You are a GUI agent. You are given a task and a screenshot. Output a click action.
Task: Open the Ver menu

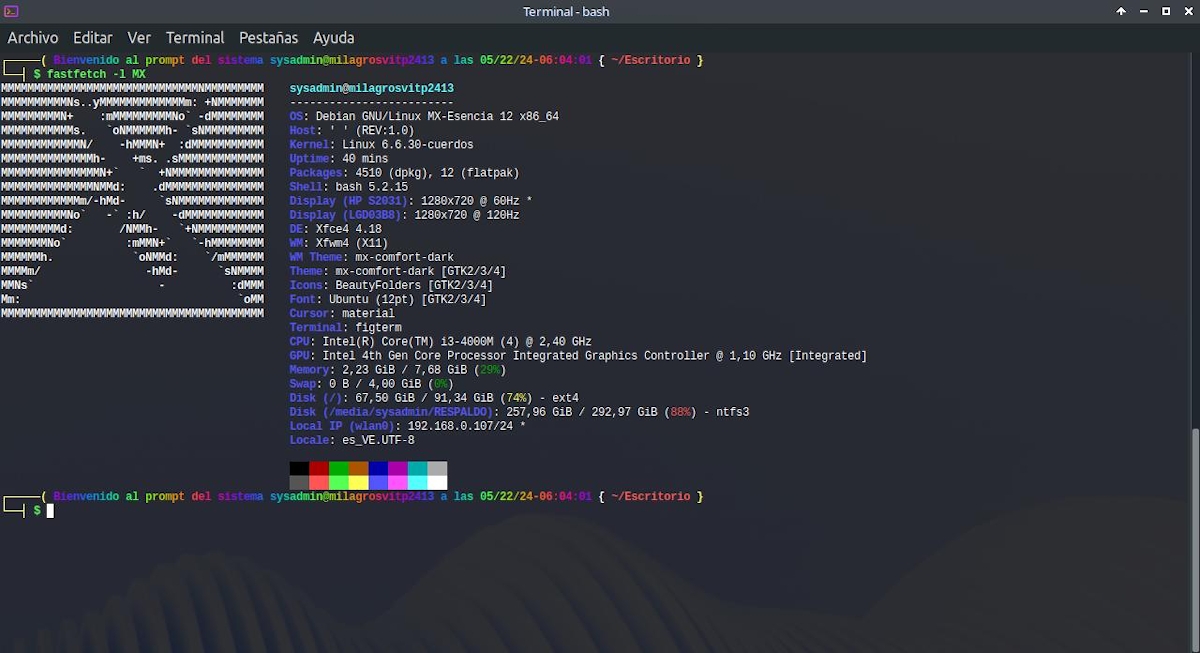pyautogui.click(x=139, y=37)
